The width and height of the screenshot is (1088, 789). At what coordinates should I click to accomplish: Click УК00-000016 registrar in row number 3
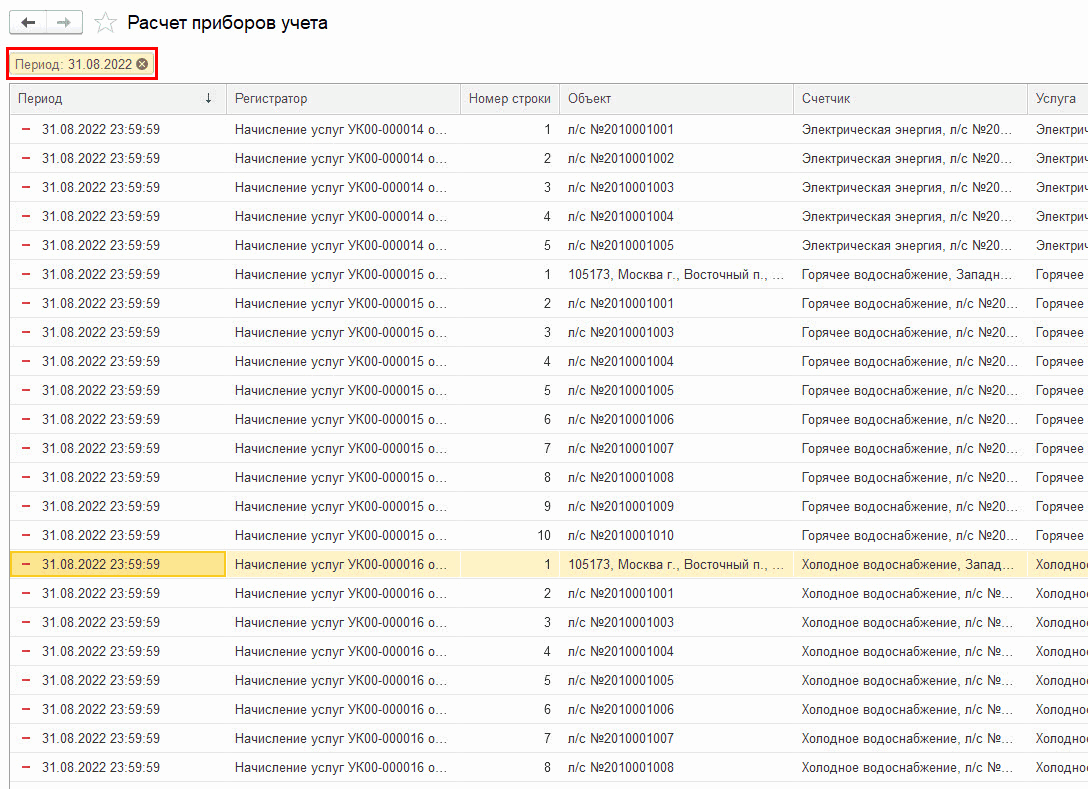pyautogui.click(x=341, y=622)
